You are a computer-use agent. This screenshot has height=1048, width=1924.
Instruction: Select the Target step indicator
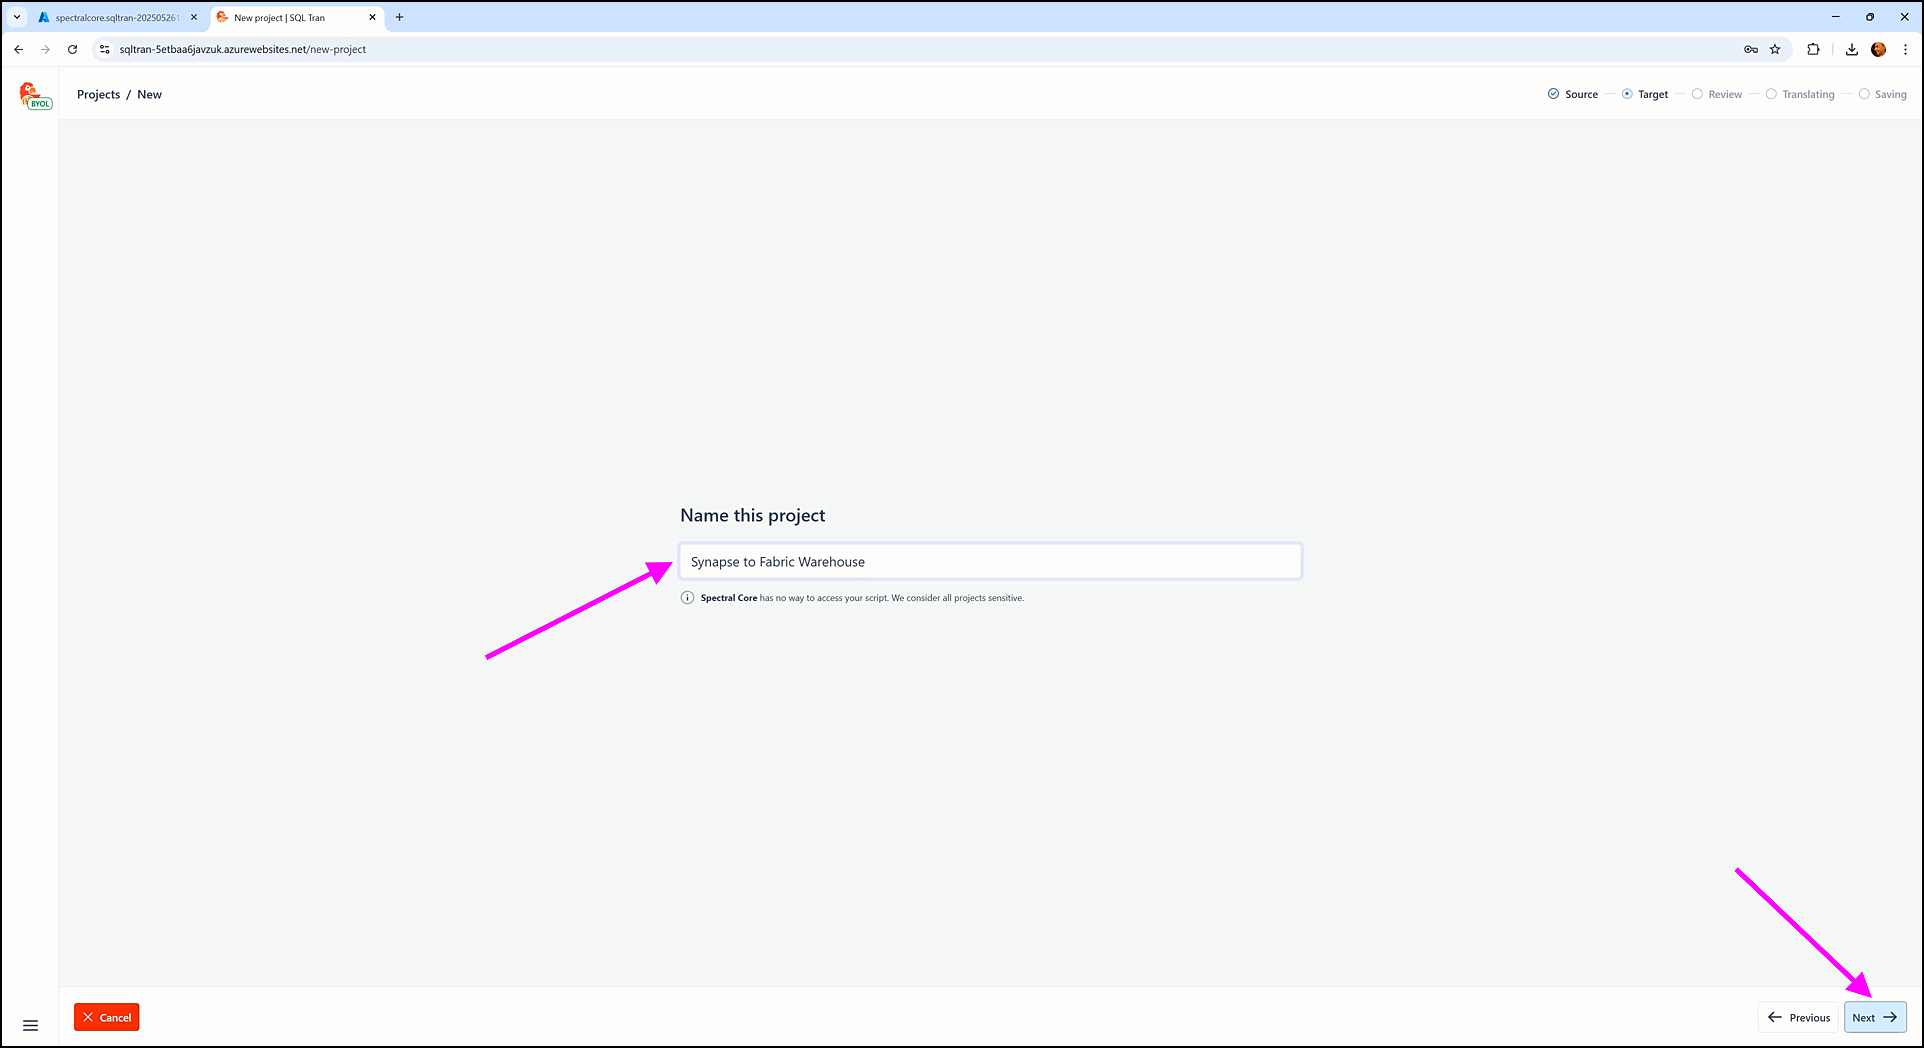coord(1645,94)
